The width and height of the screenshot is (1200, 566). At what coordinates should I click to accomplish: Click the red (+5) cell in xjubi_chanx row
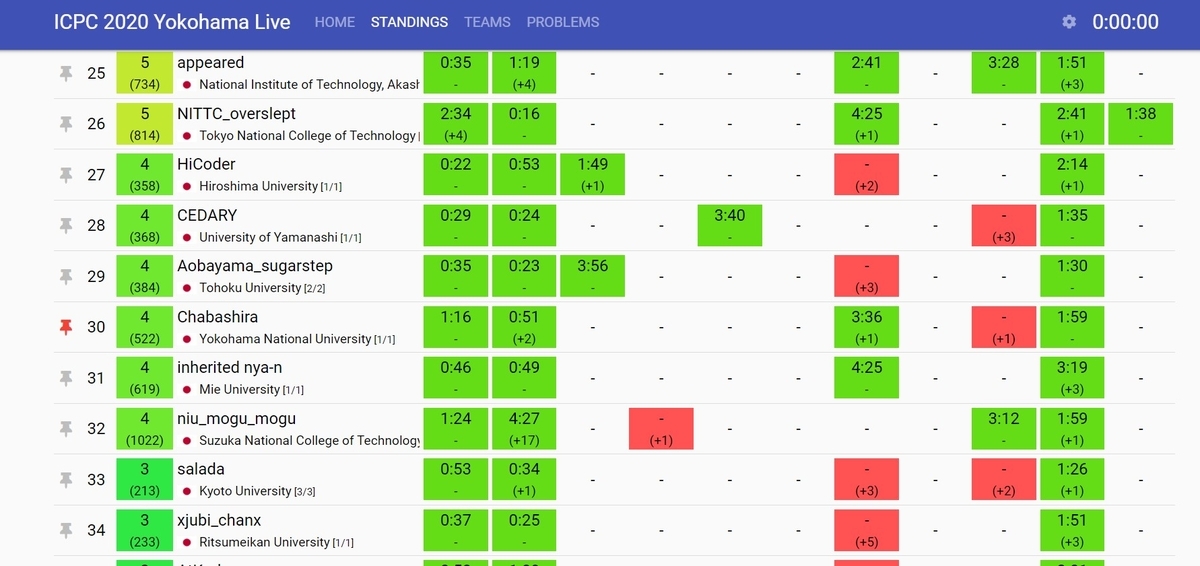pyautogui.click(x=867, y=531)
